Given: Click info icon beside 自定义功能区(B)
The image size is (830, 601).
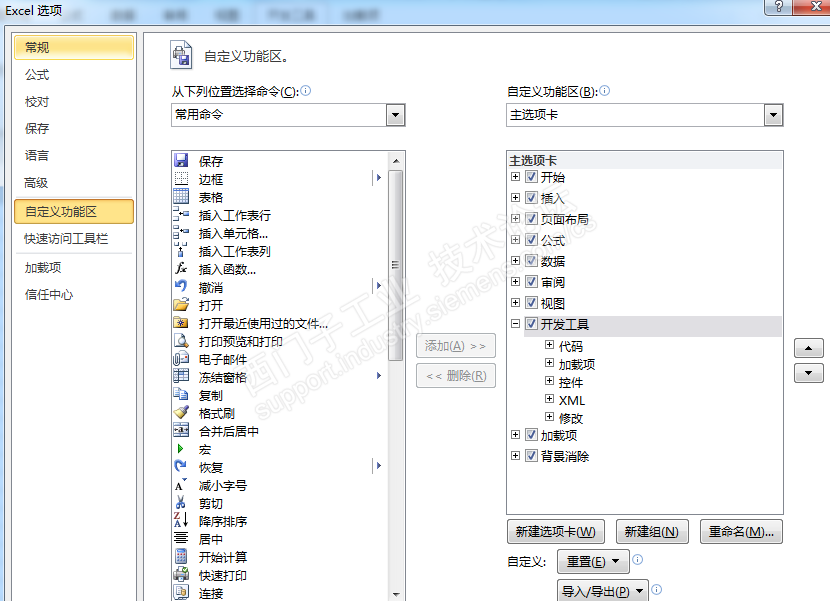Looking at the screenshot, I should 605,91.
